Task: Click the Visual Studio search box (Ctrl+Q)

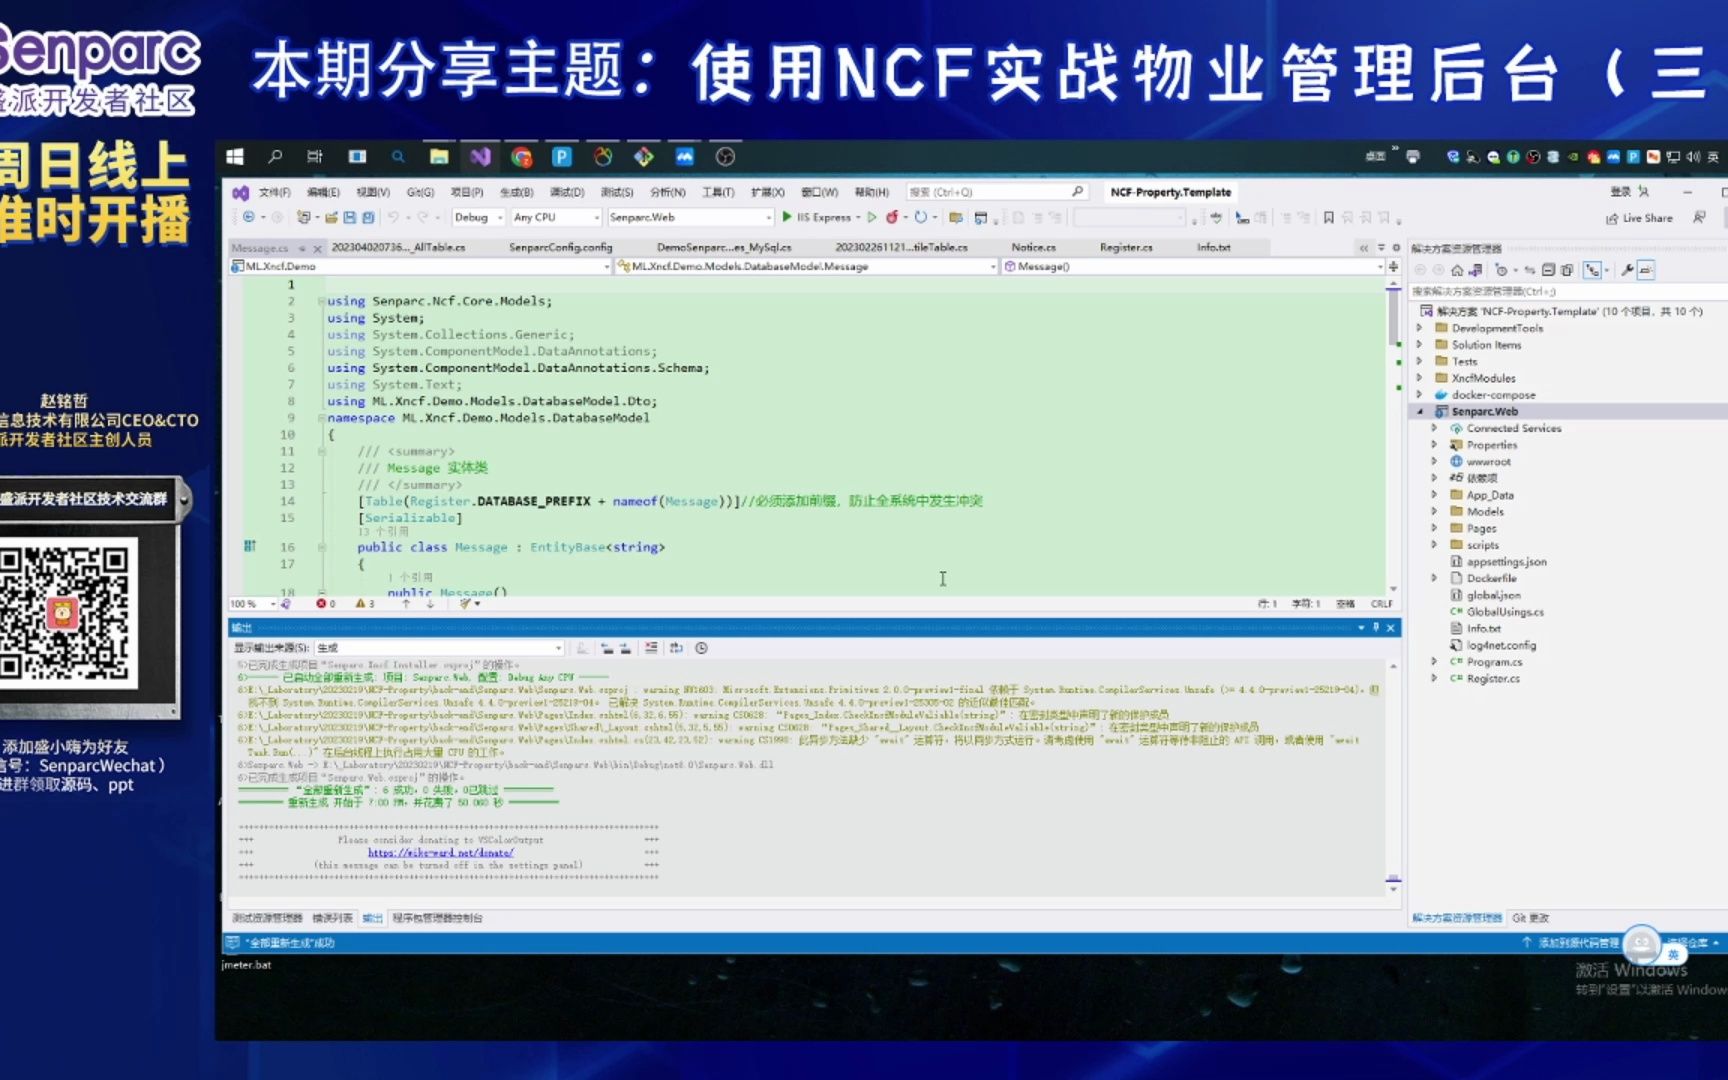Action: (x=997, y=192)
